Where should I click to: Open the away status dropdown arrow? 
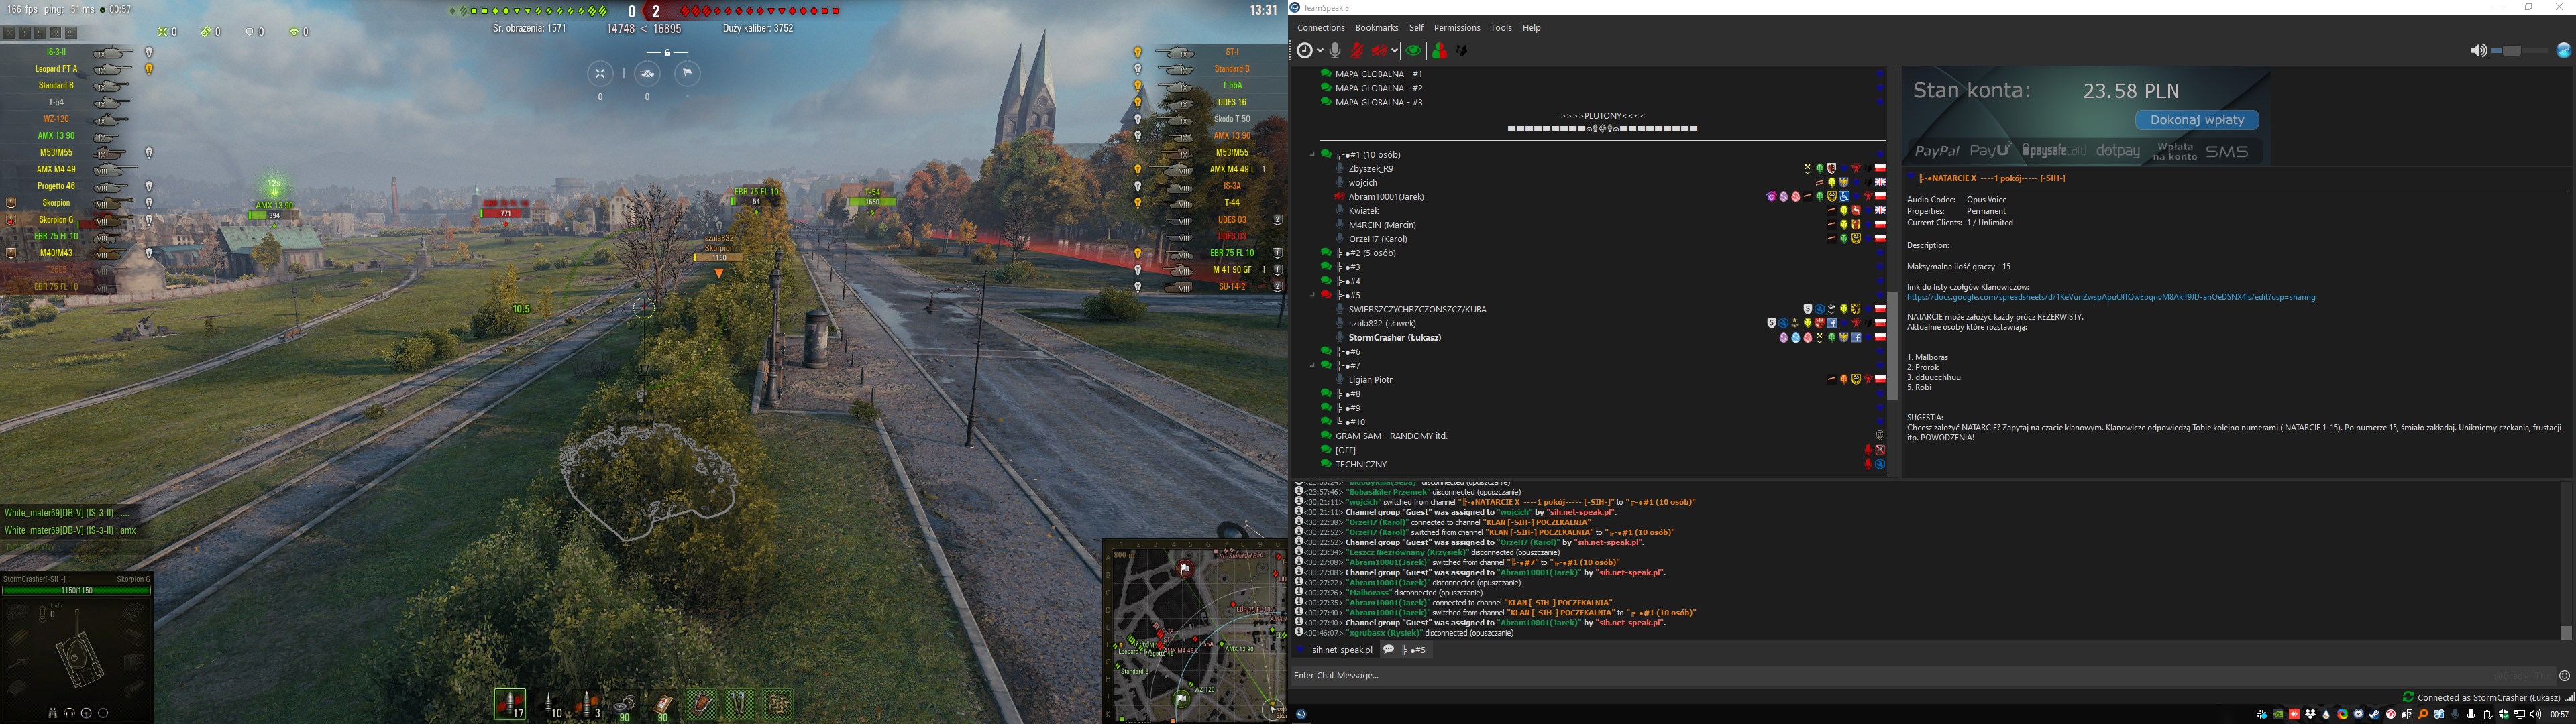pos(1320,50)
